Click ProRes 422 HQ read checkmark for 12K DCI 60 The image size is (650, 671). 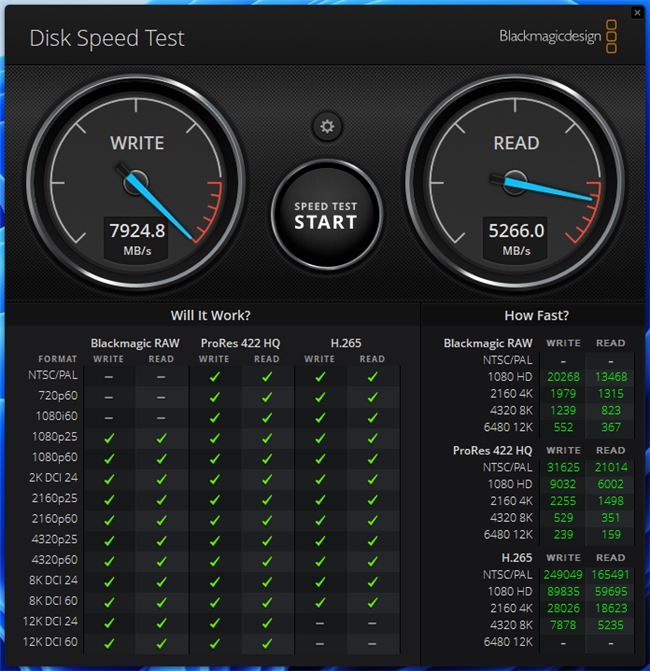tap(267, 643)
